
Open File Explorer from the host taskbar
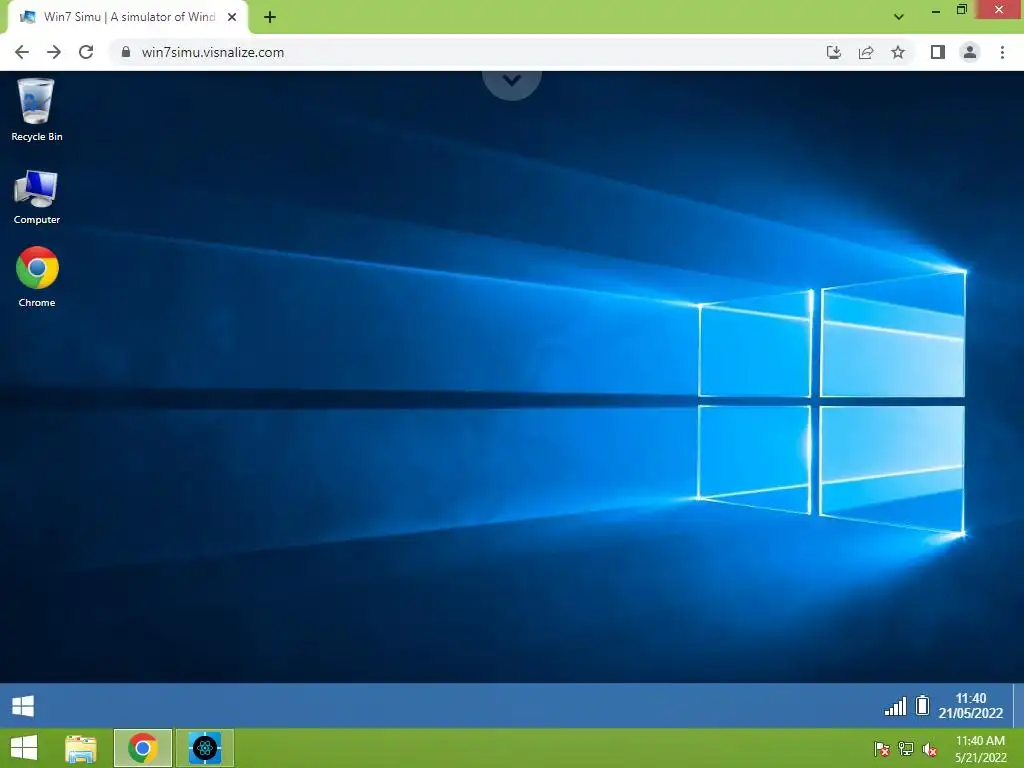[x=81, y=748]
